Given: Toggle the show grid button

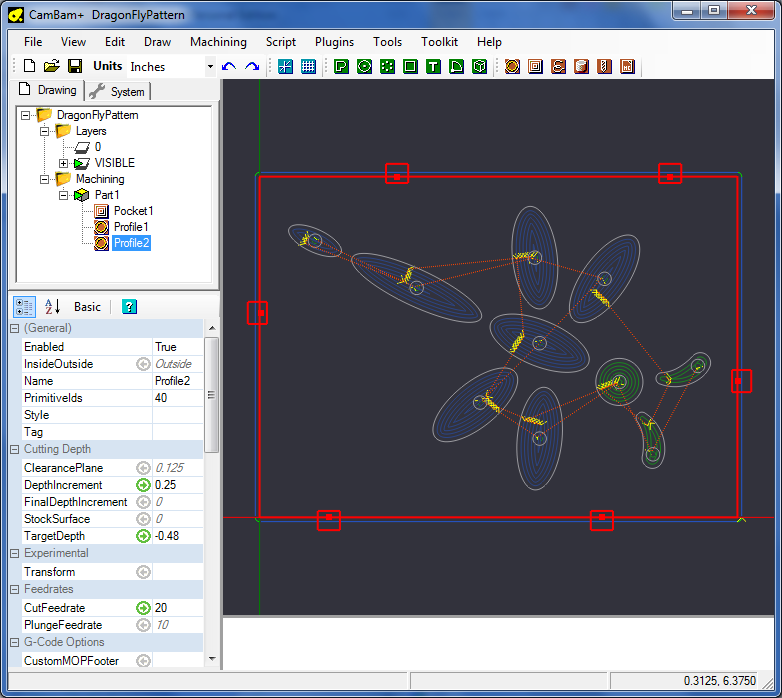Looking at the screenshot, I should click(309, 66).
